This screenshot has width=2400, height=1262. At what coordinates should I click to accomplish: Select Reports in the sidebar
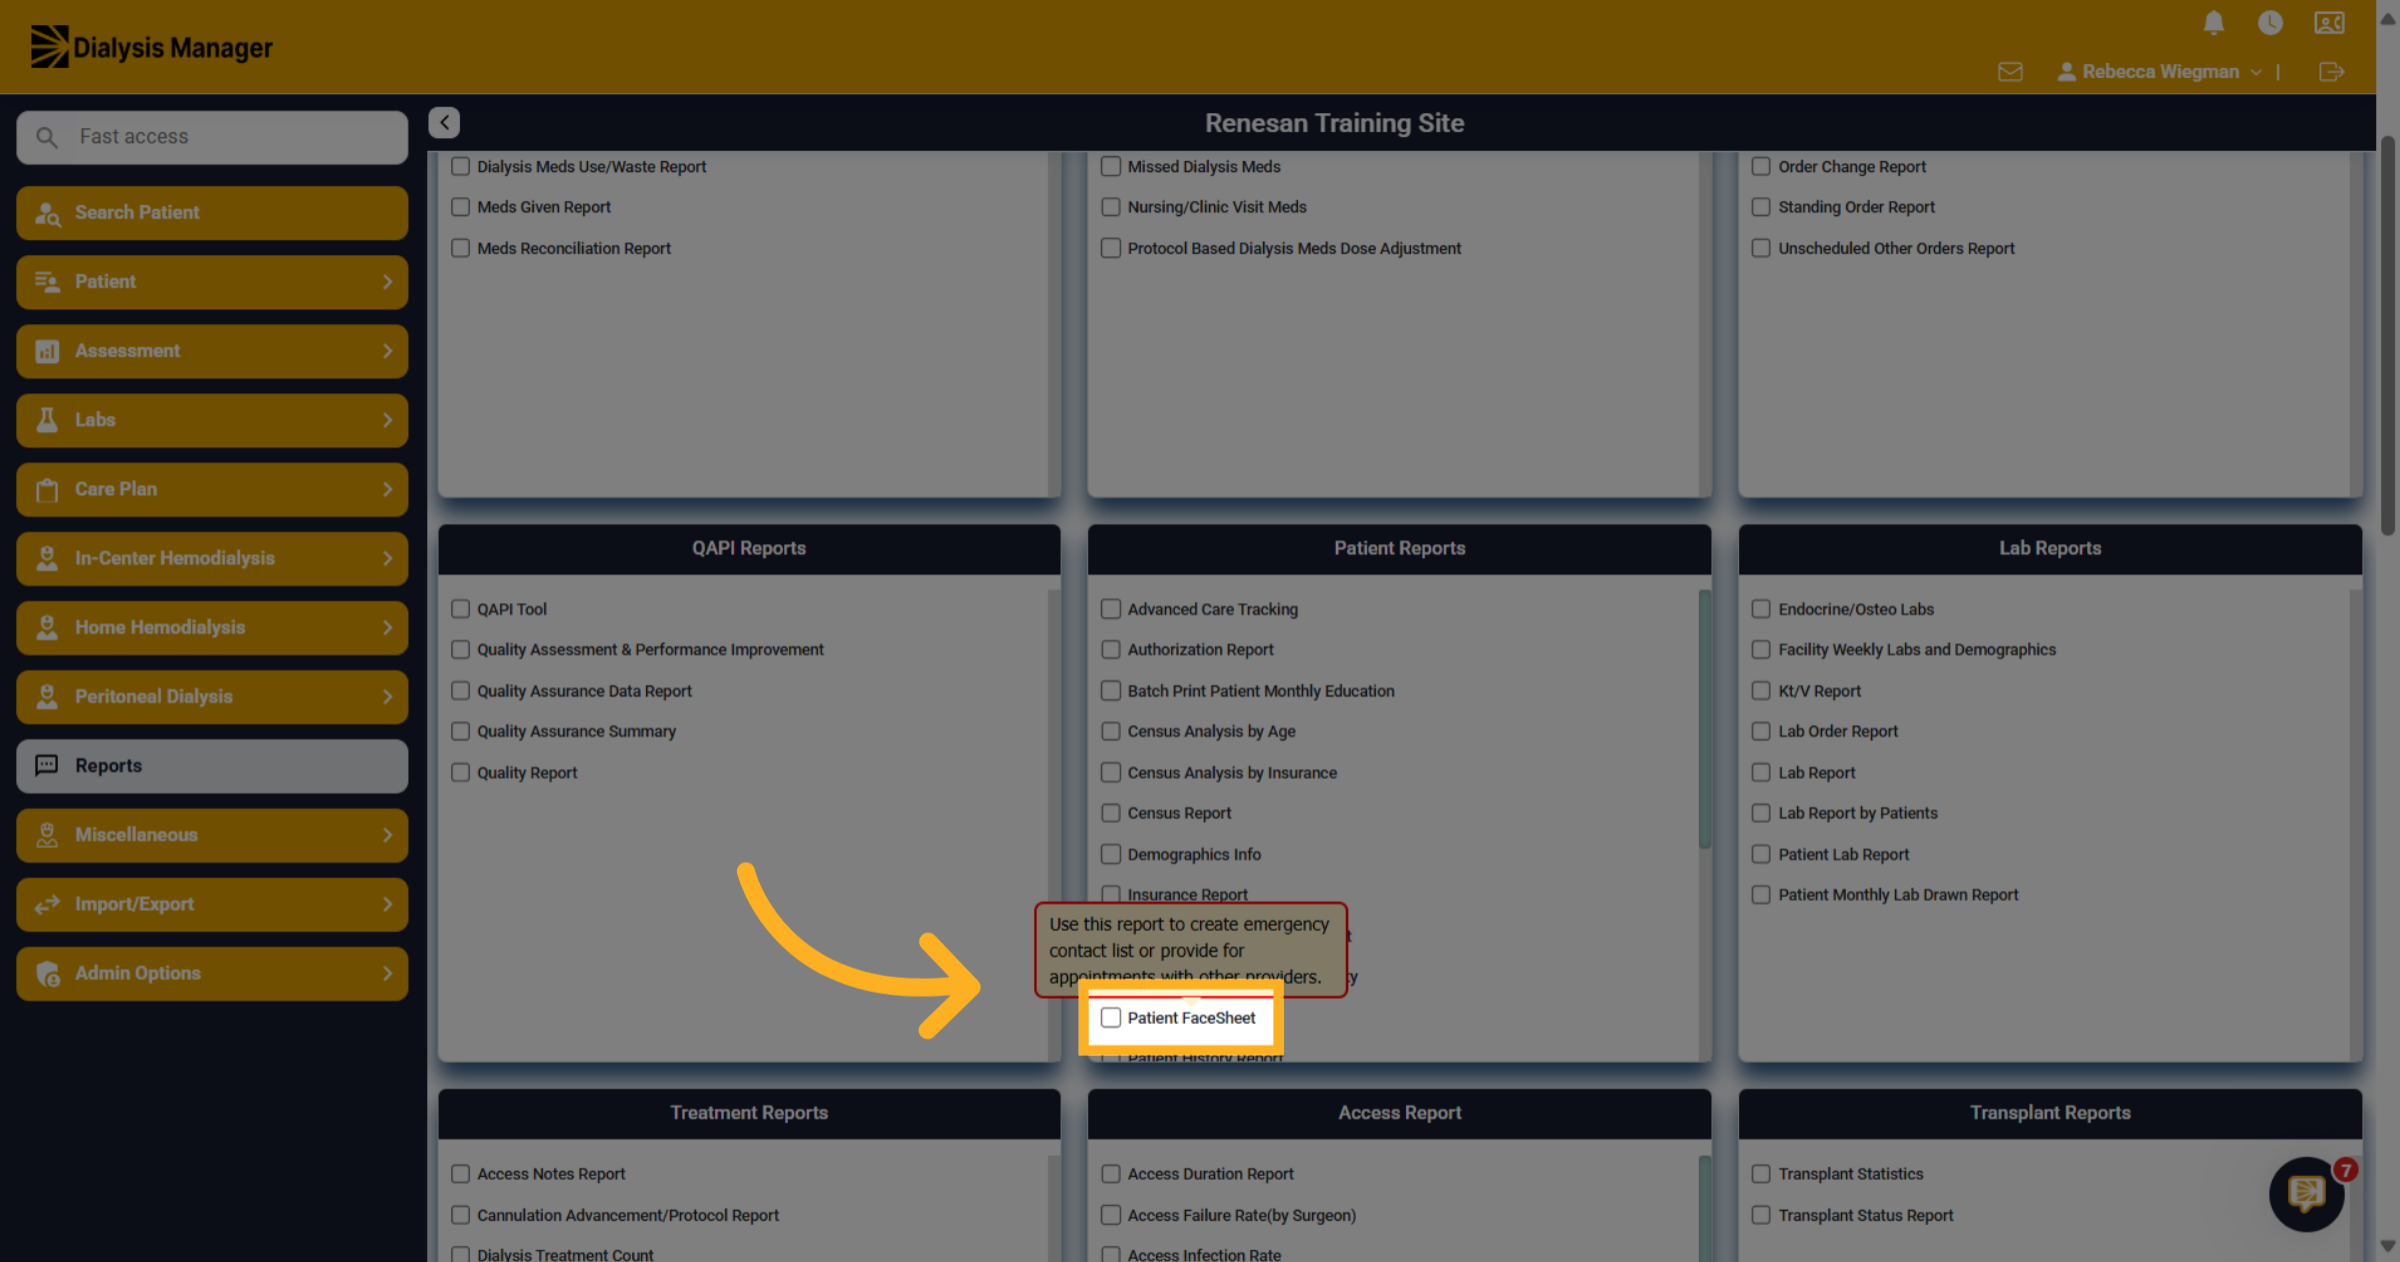coord(212,766)
